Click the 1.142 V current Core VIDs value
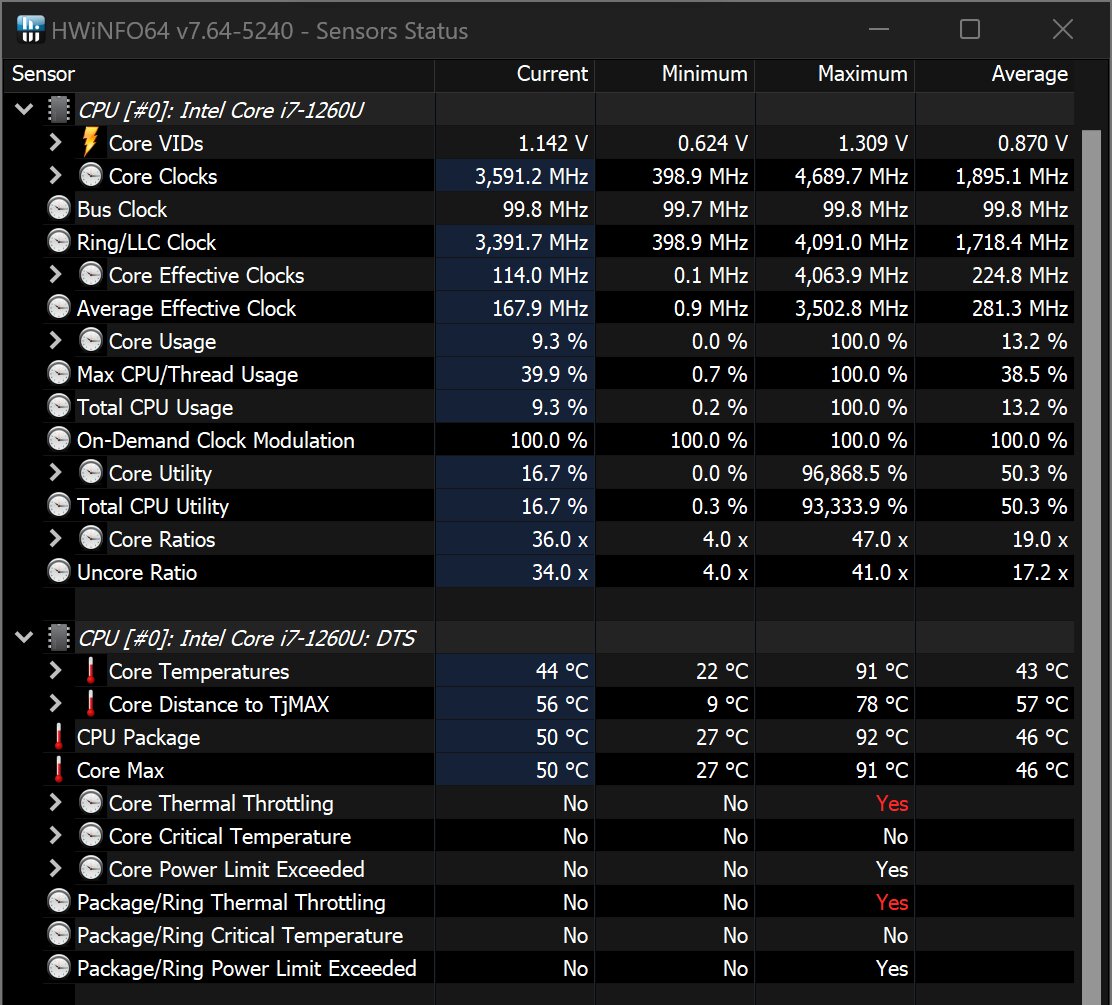 tap(552, 143)
